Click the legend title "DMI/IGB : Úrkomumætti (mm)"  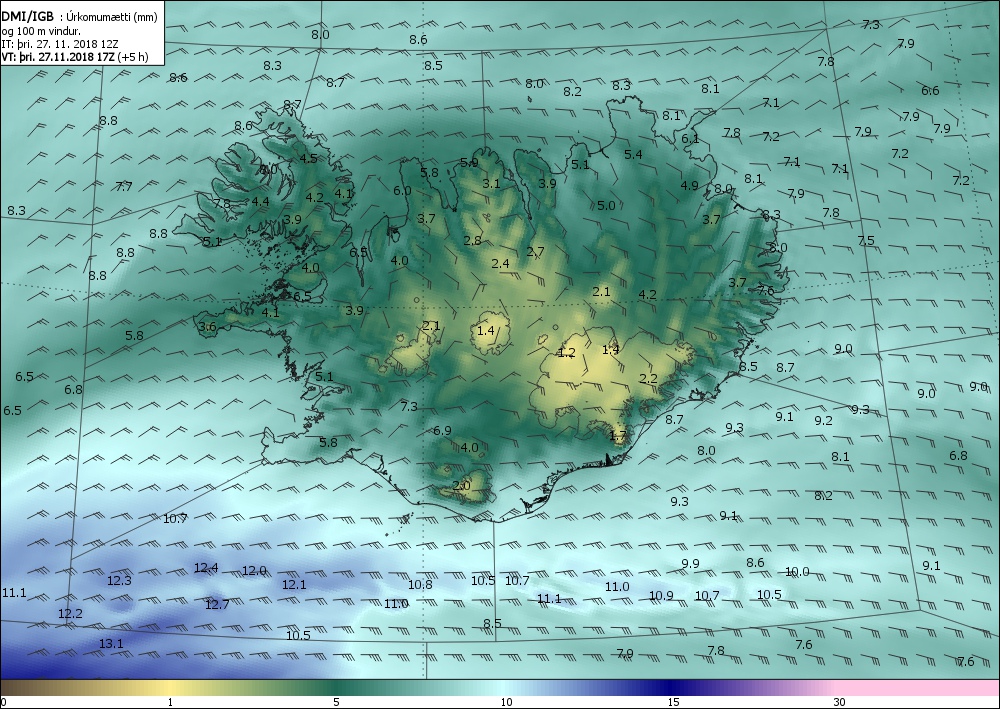pyautogui.click(x=79, y=17)
